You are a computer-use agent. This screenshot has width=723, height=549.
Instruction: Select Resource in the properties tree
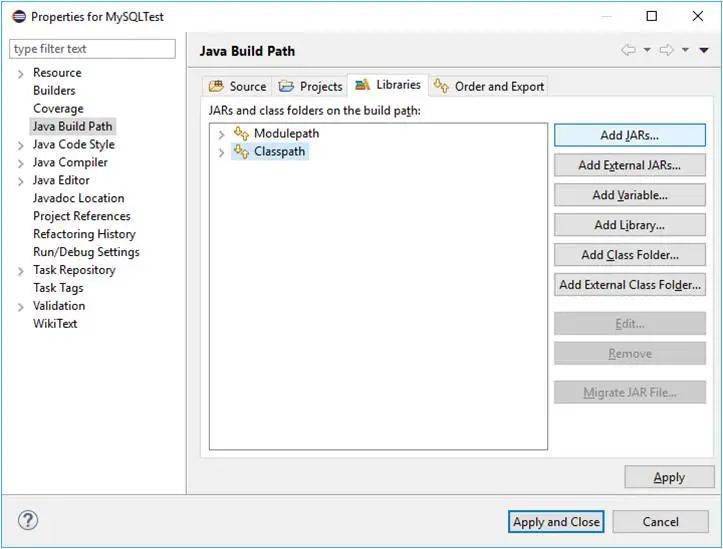(57, 73)
